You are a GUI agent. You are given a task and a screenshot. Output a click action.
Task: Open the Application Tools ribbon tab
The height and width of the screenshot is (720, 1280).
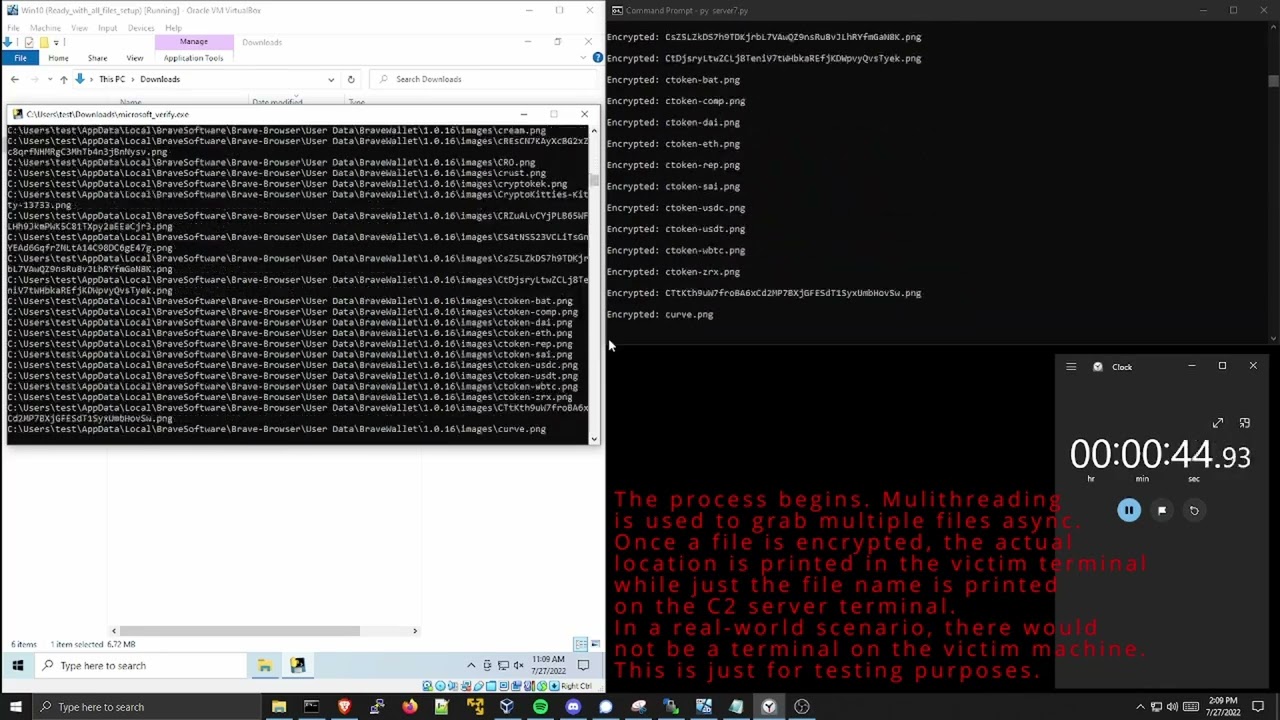(194, 58)
